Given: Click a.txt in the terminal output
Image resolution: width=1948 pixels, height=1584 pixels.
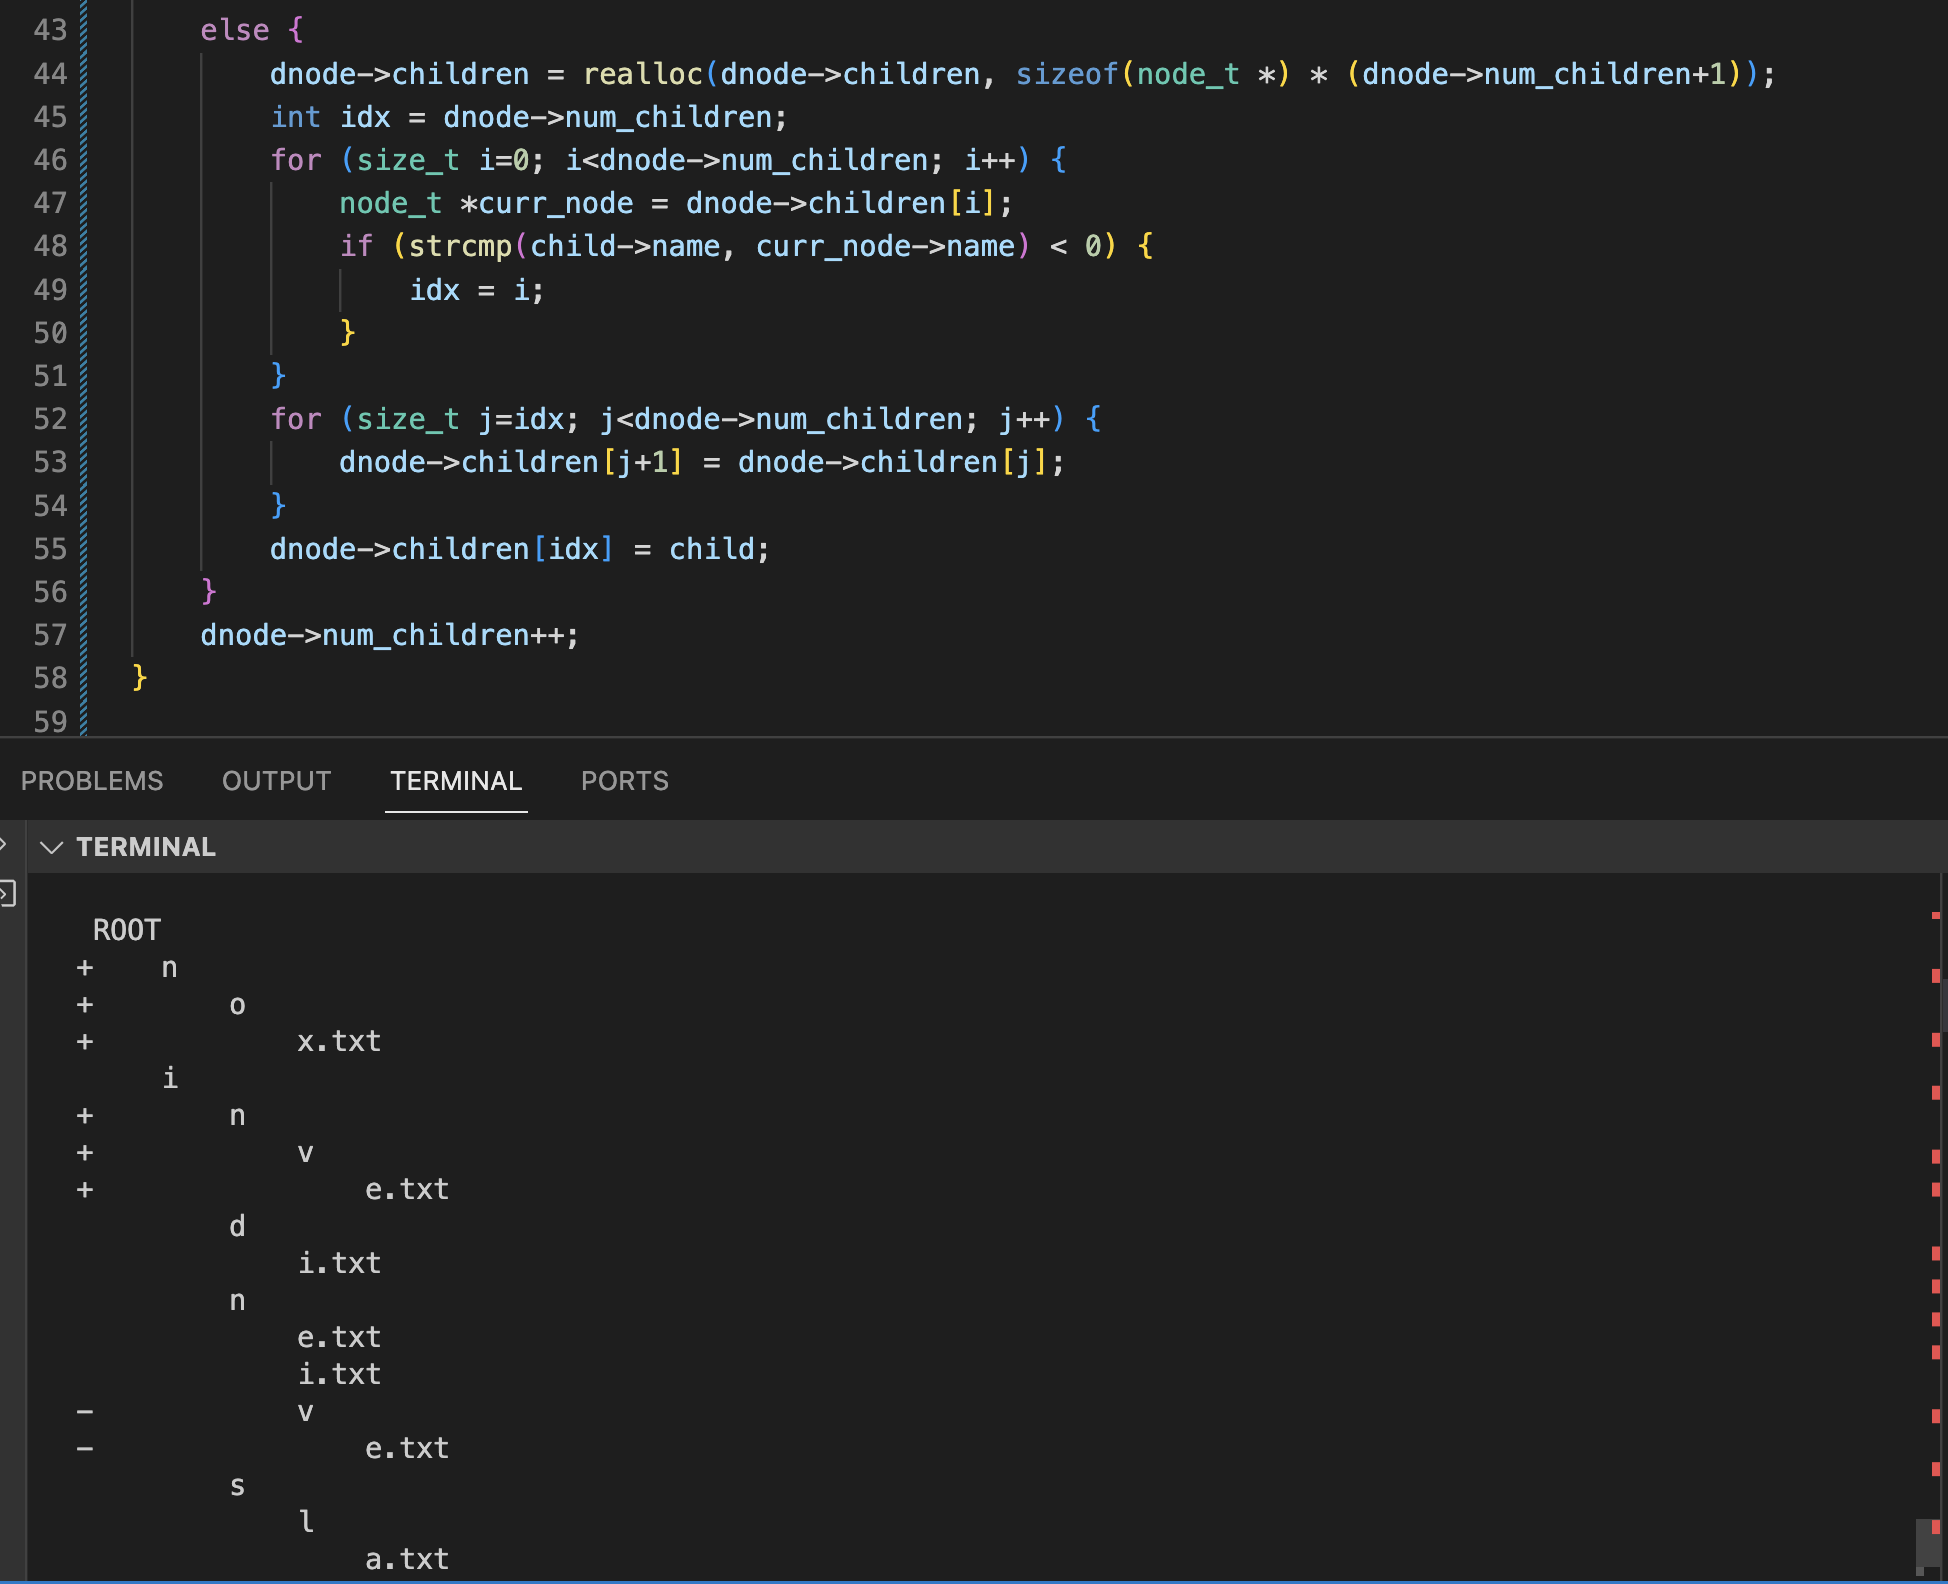Looking at the screenshot, I should (407, 1559).
